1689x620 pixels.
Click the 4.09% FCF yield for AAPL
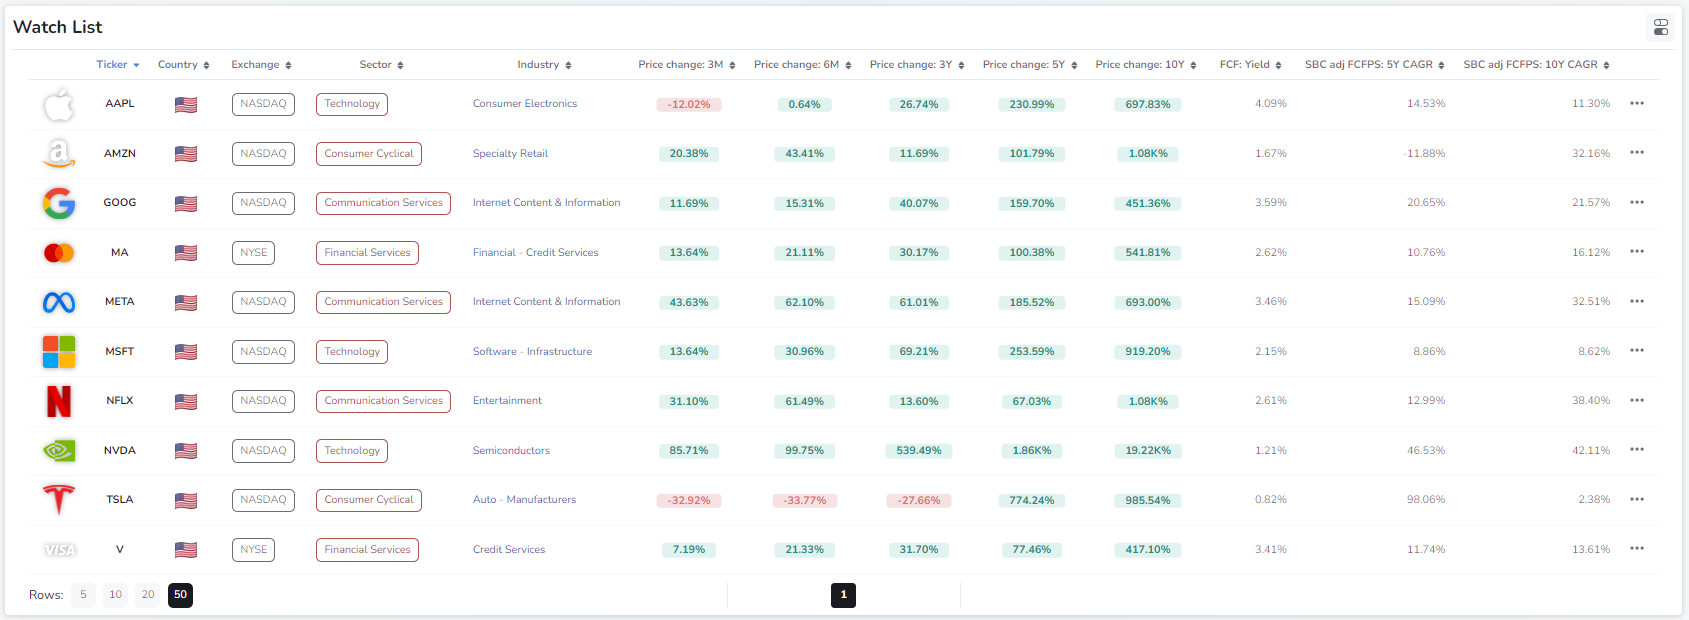1271,104
